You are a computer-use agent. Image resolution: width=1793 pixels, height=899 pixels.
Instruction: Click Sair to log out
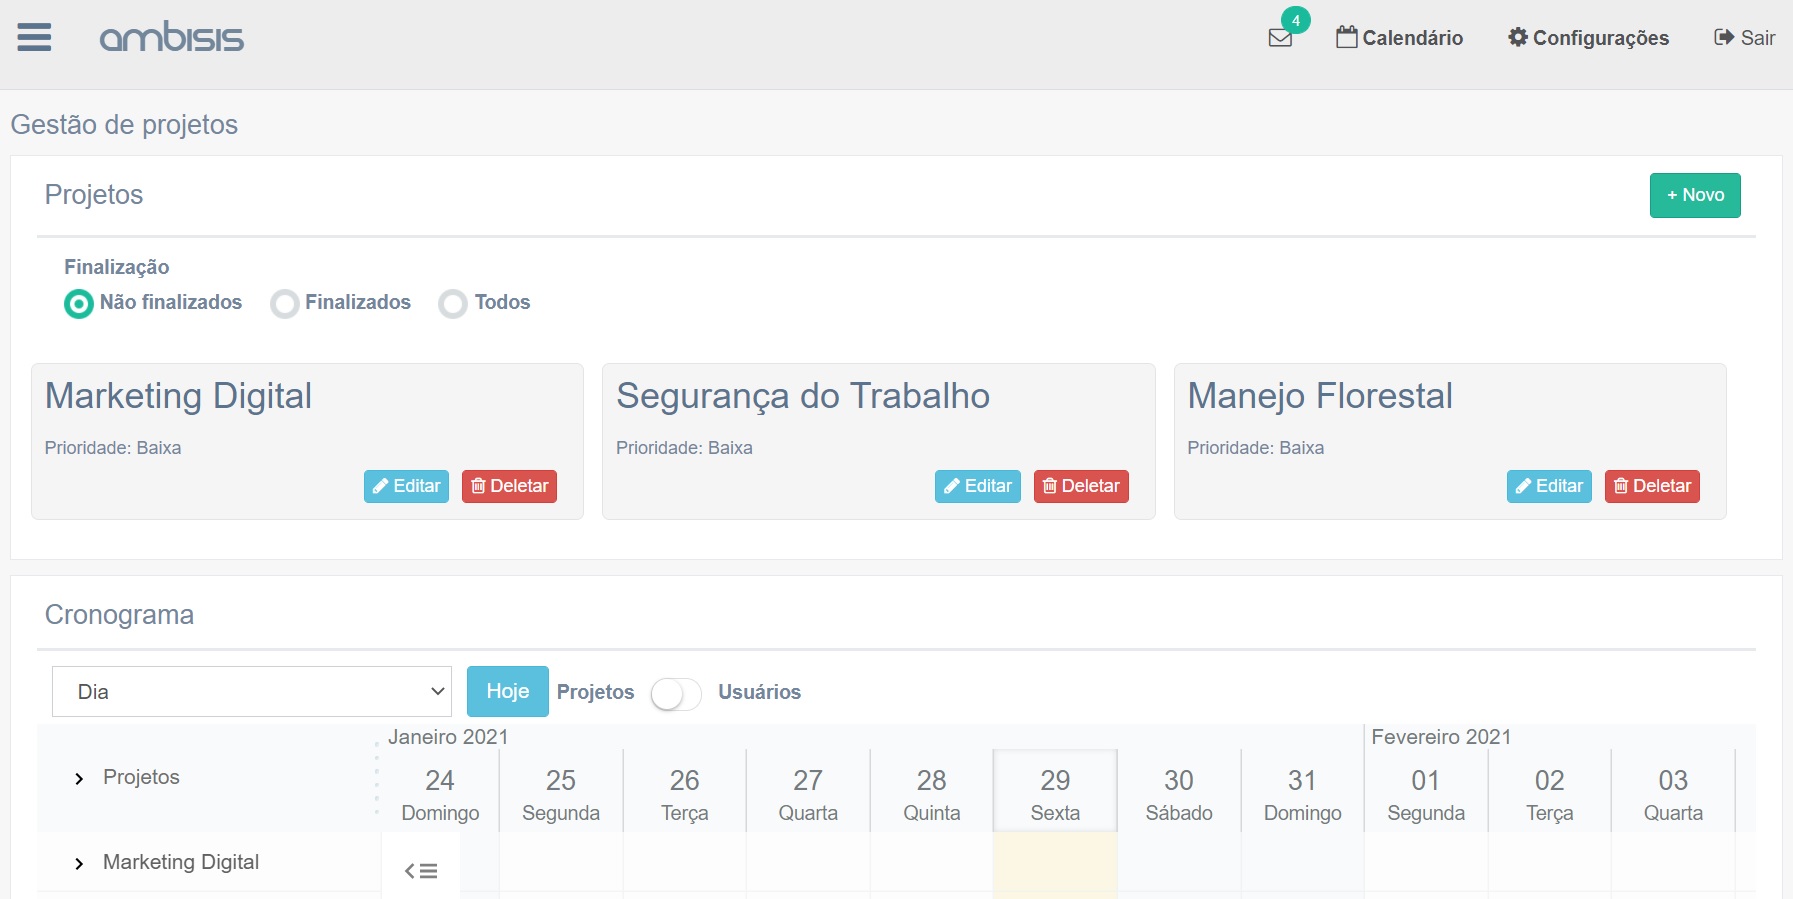coord(1744,38)
